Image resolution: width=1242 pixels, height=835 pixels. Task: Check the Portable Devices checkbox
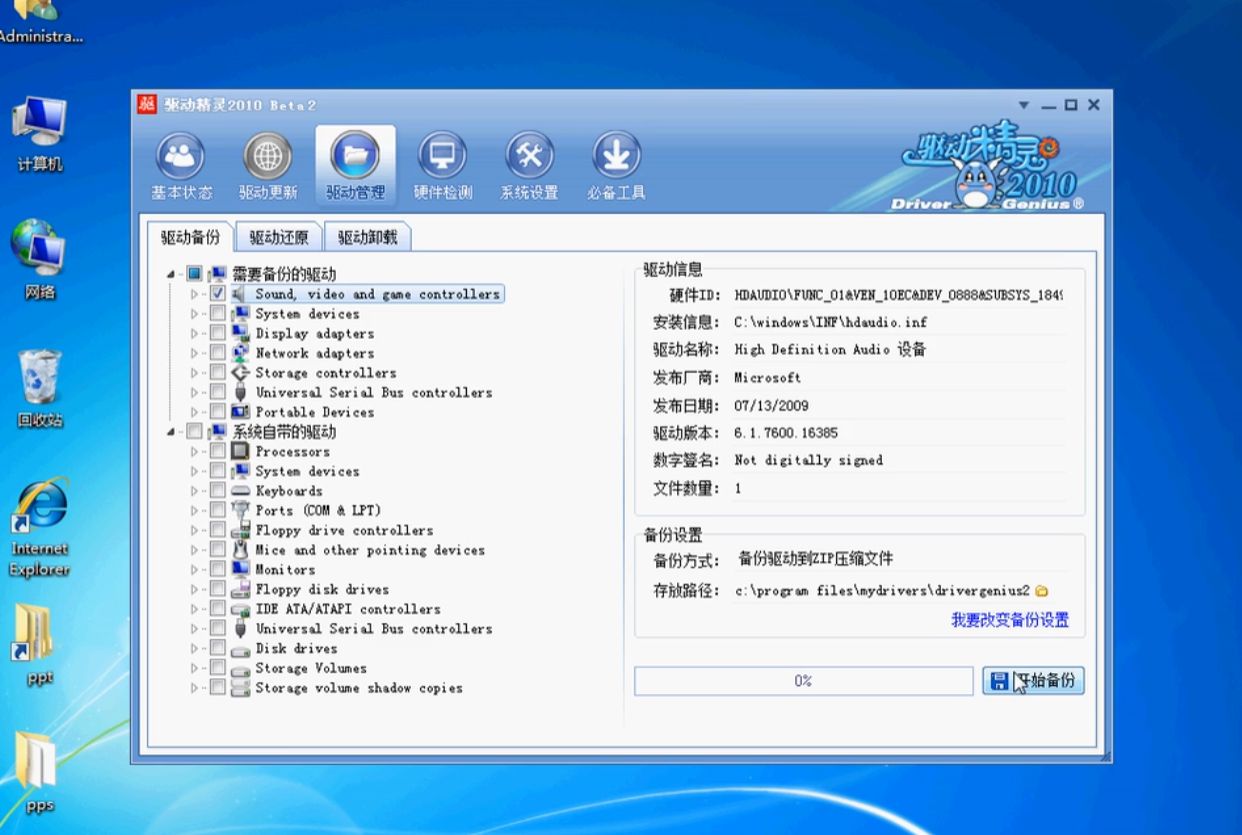click(x=217, y=412)
